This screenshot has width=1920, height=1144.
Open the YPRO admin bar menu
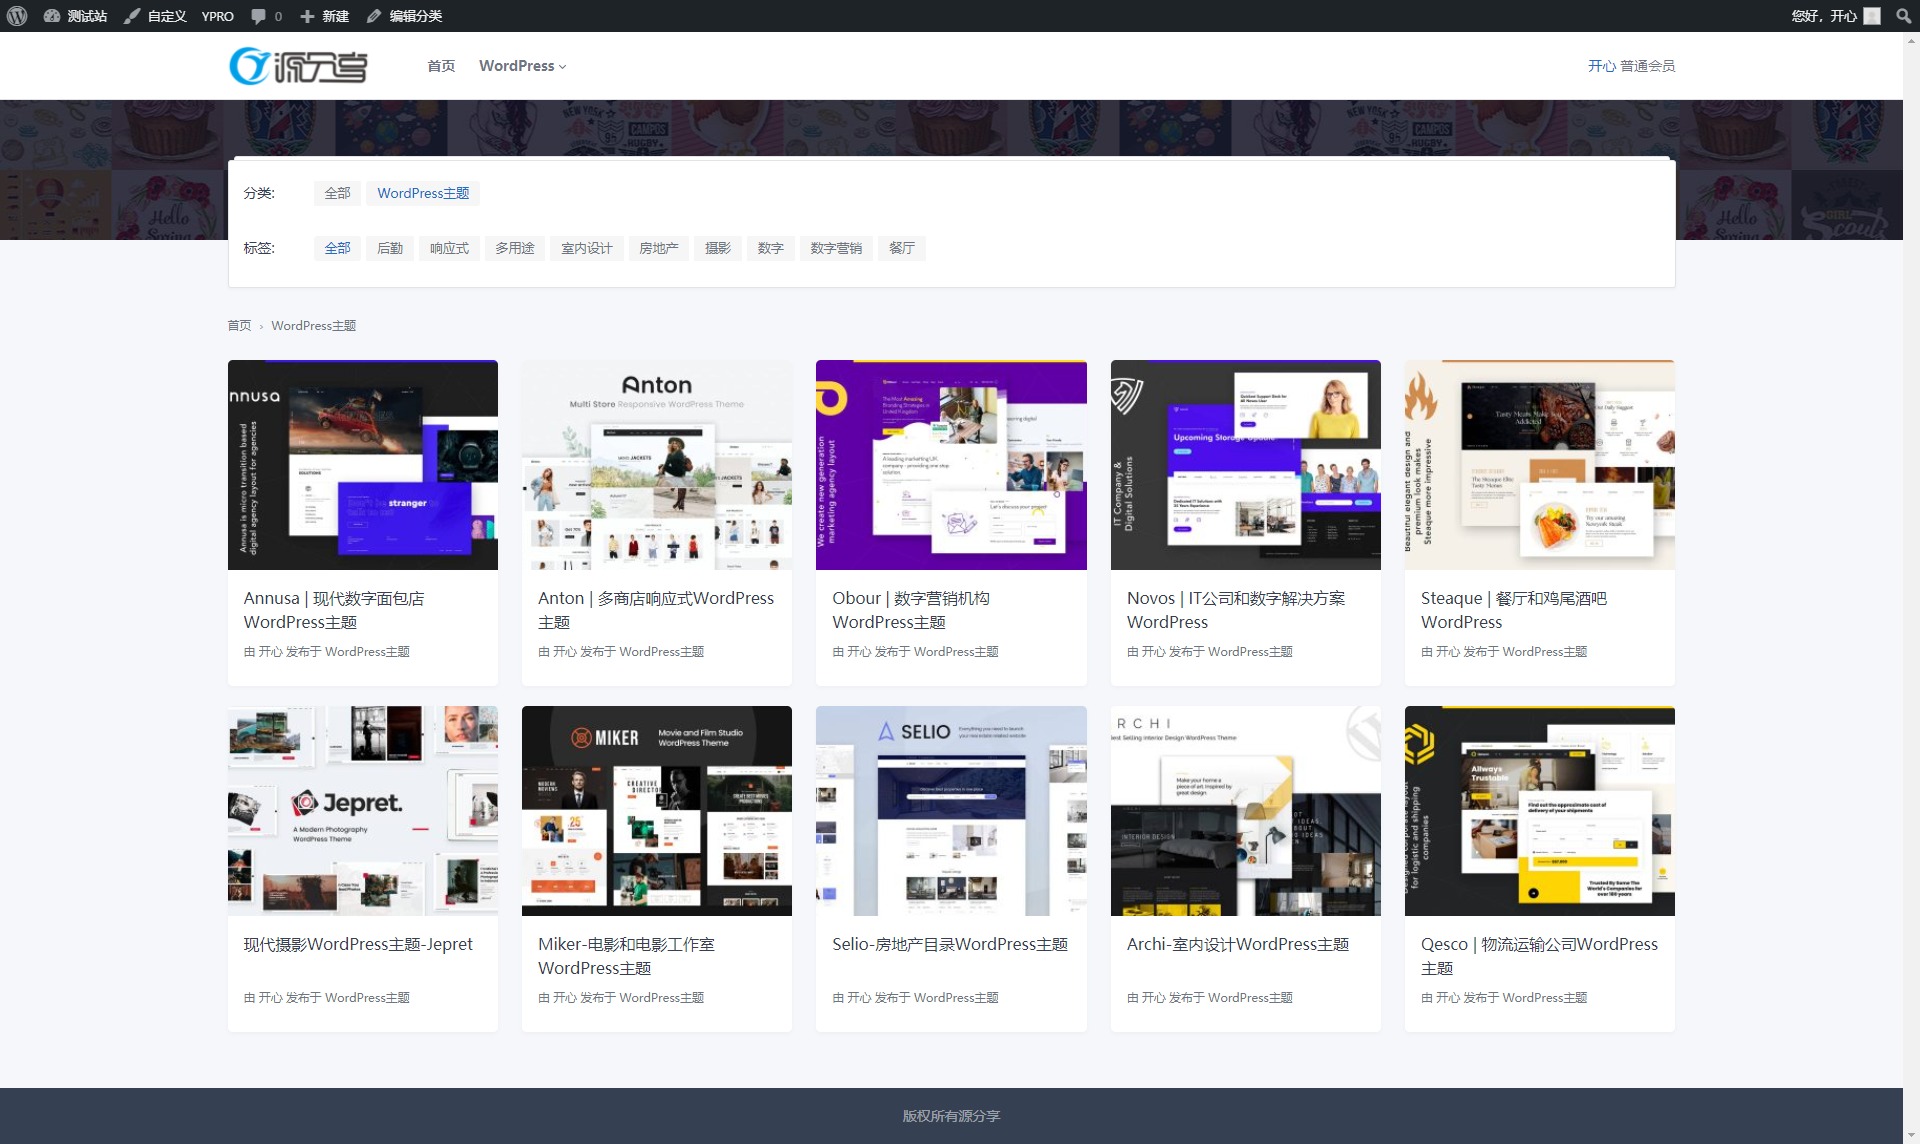point(217,16)
